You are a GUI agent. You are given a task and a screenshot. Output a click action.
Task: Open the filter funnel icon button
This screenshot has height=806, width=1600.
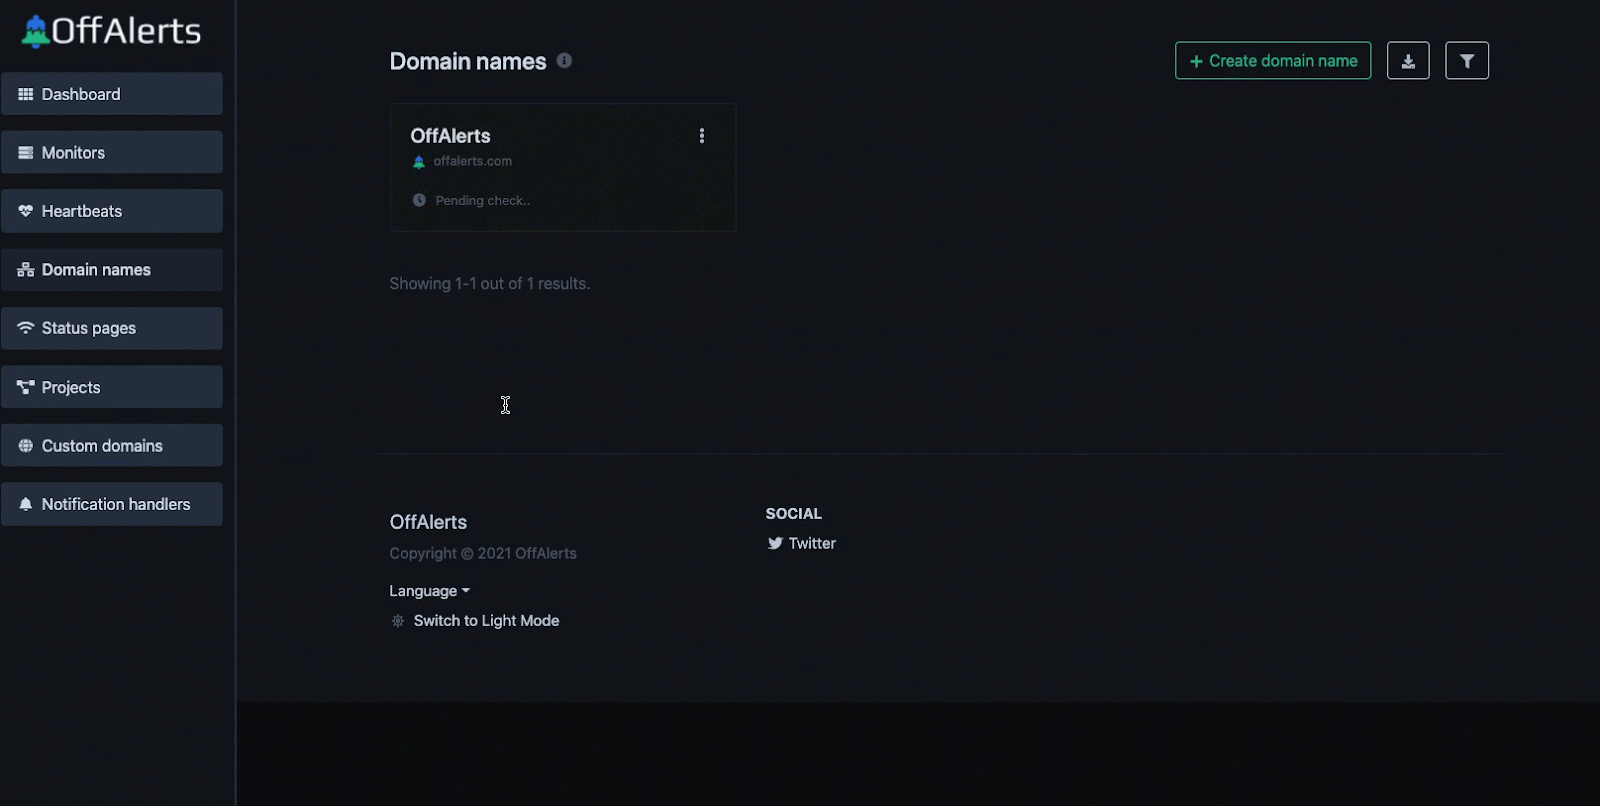tap(1467, 61)
